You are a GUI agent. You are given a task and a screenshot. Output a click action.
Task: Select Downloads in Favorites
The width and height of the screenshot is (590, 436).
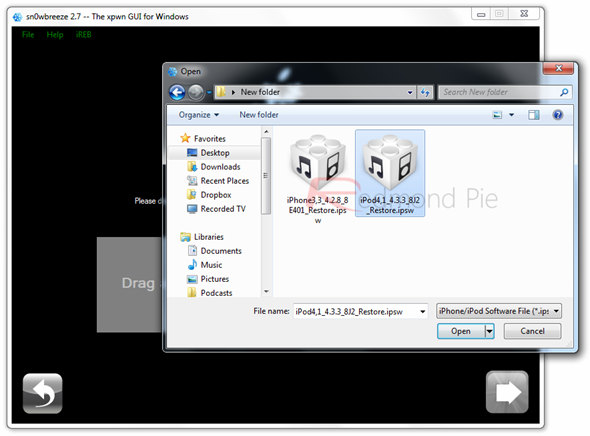213,167
